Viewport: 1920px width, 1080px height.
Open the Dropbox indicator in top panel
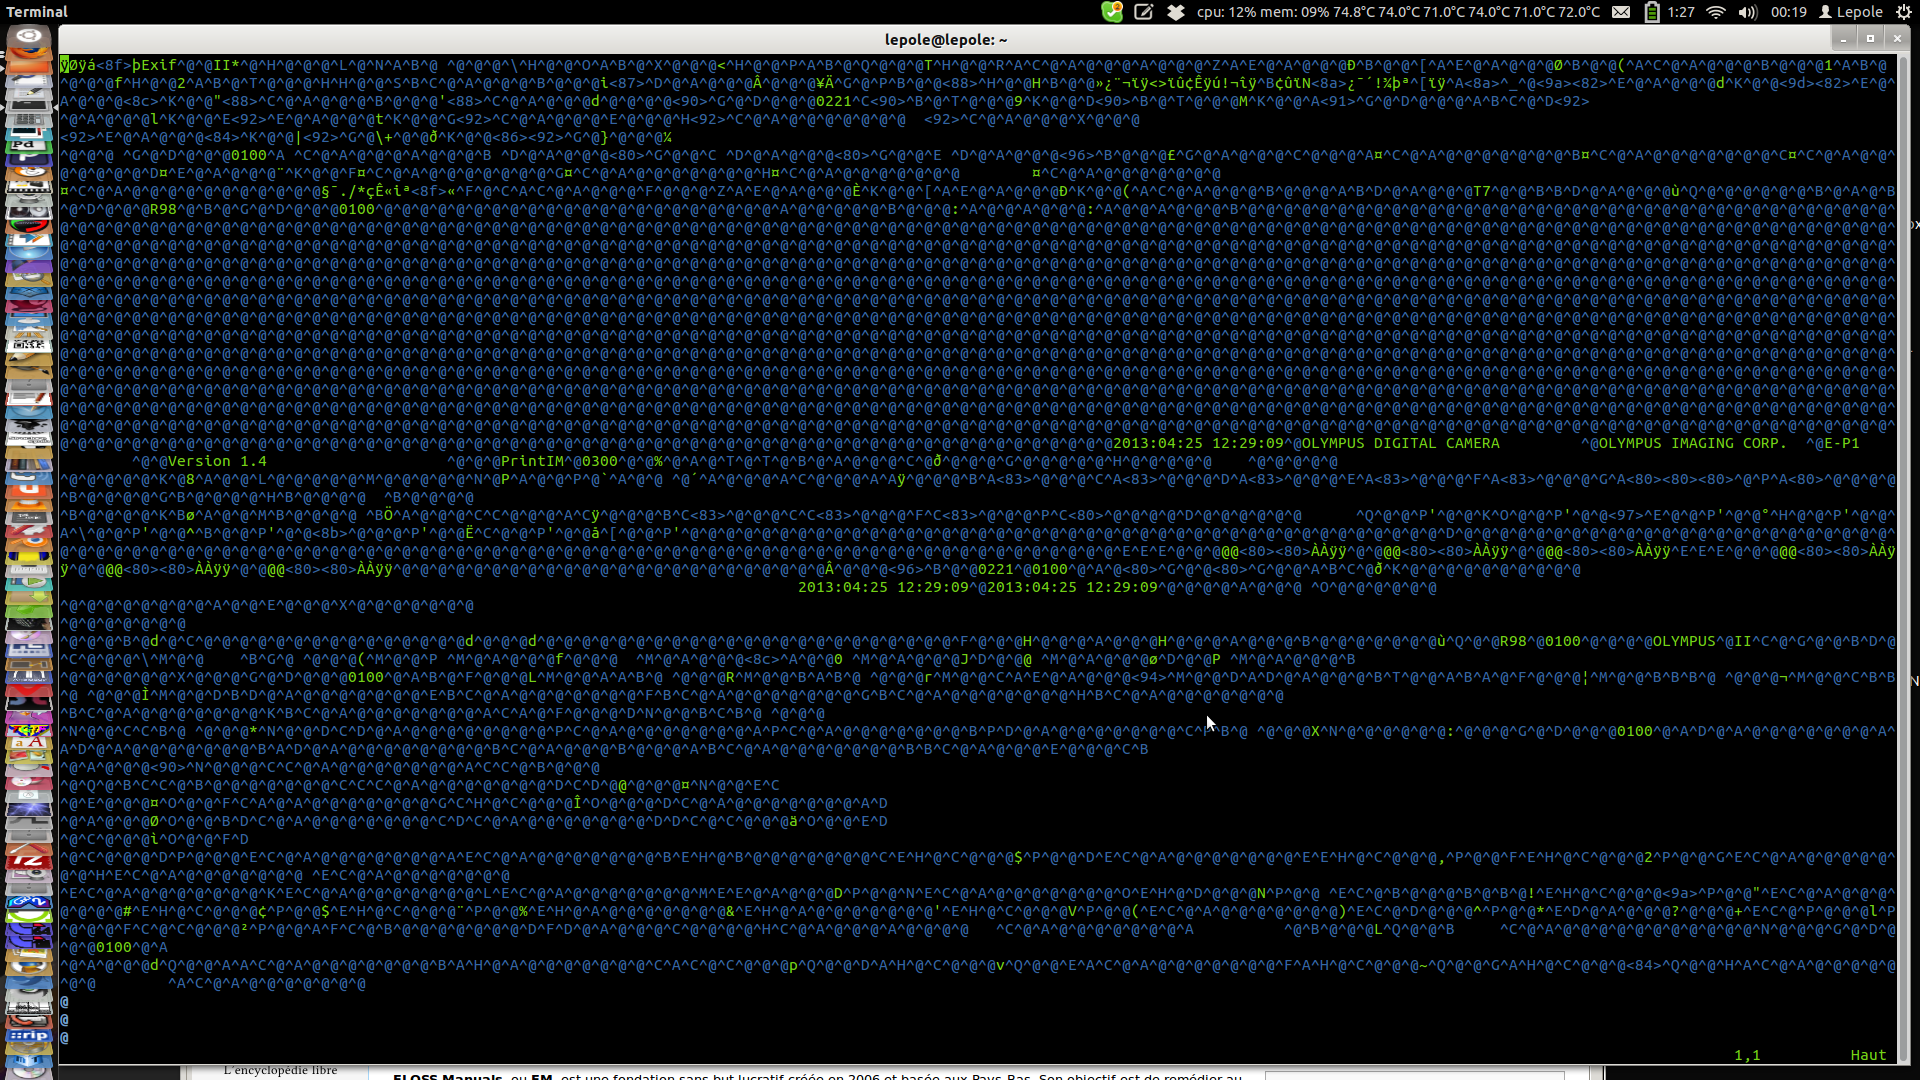[1176, 12]
